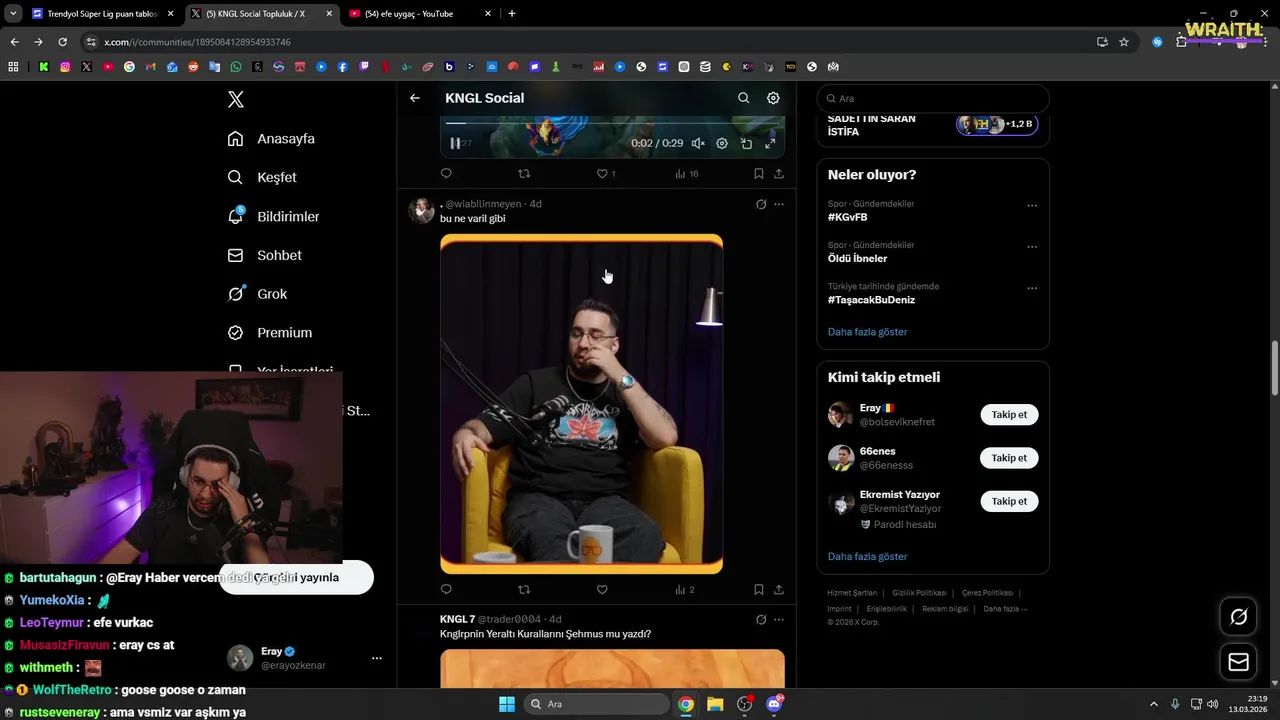Open Anasayfa in sidebar

(271, 139)
